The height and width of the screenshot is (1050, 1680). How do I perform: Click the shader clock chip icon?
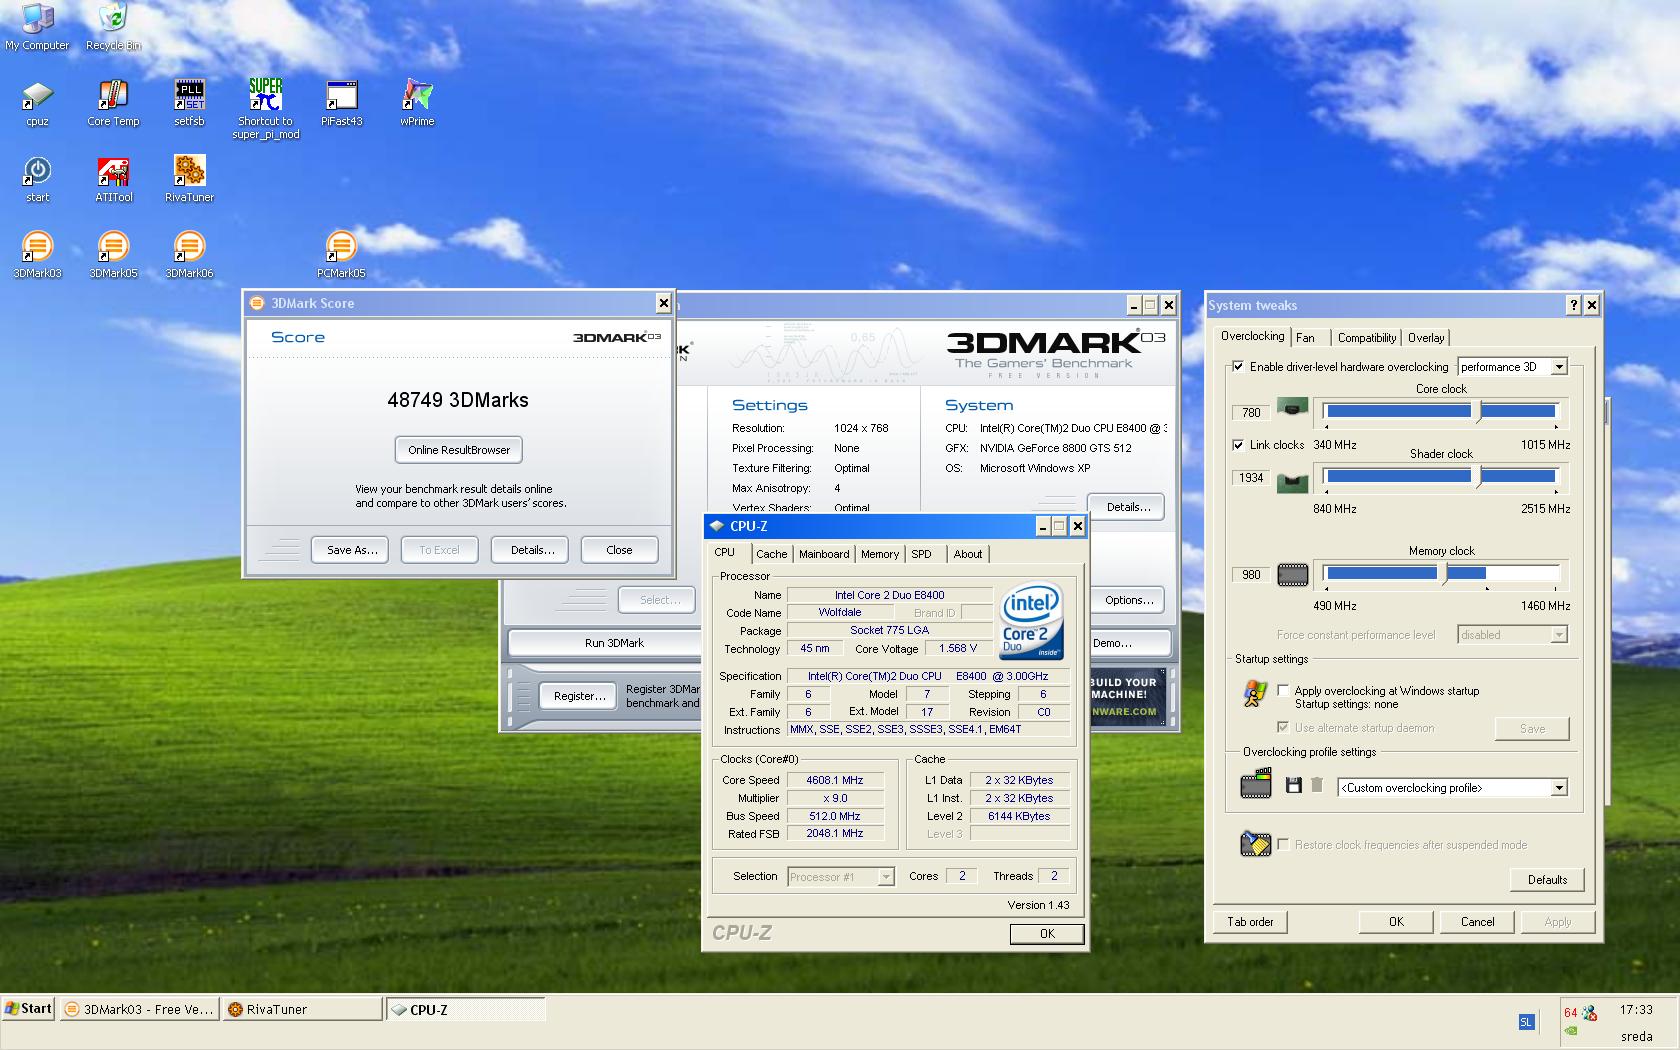[x=1292, y=482]
